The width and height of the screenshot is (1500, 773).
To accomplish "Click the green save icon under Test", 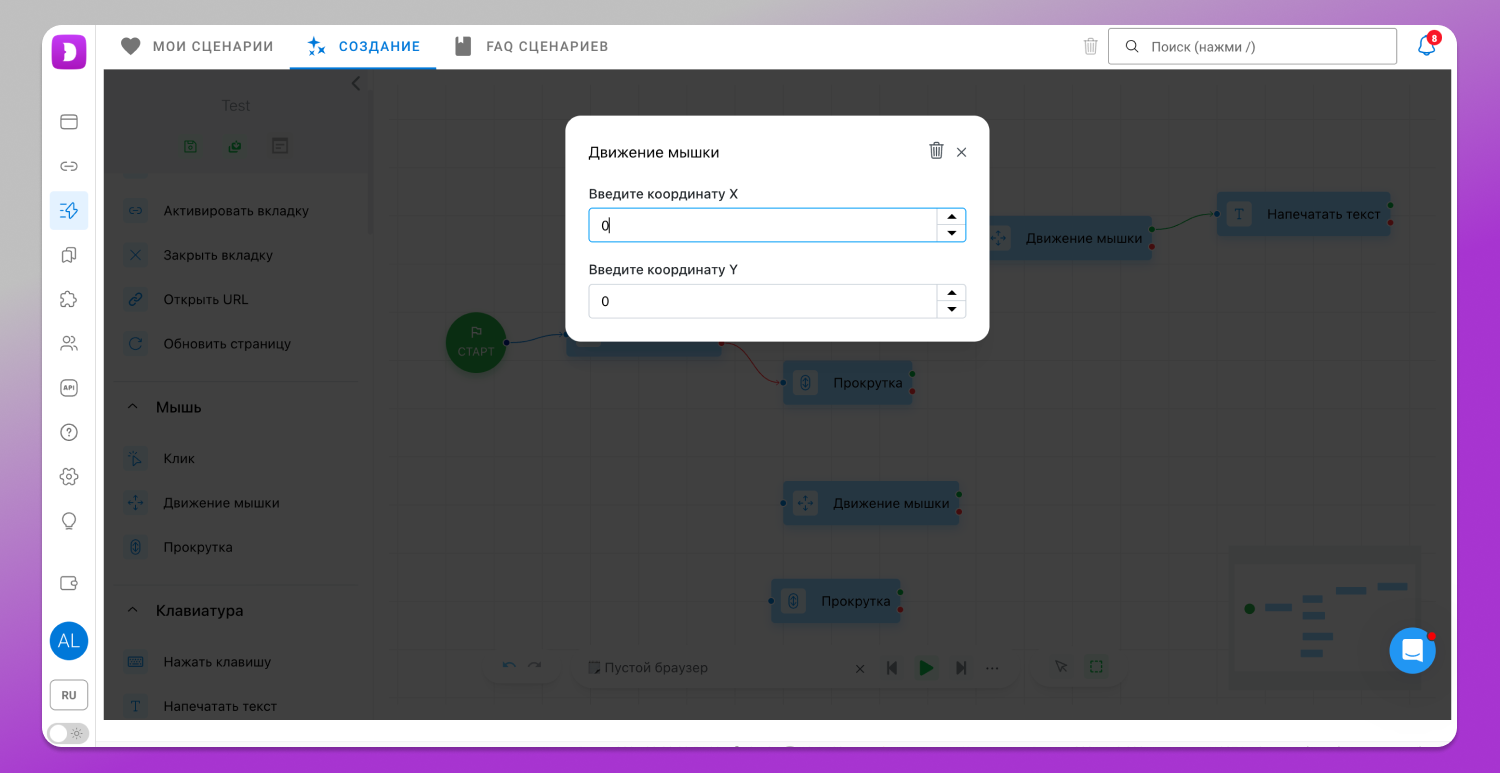I will coord(191,146).
